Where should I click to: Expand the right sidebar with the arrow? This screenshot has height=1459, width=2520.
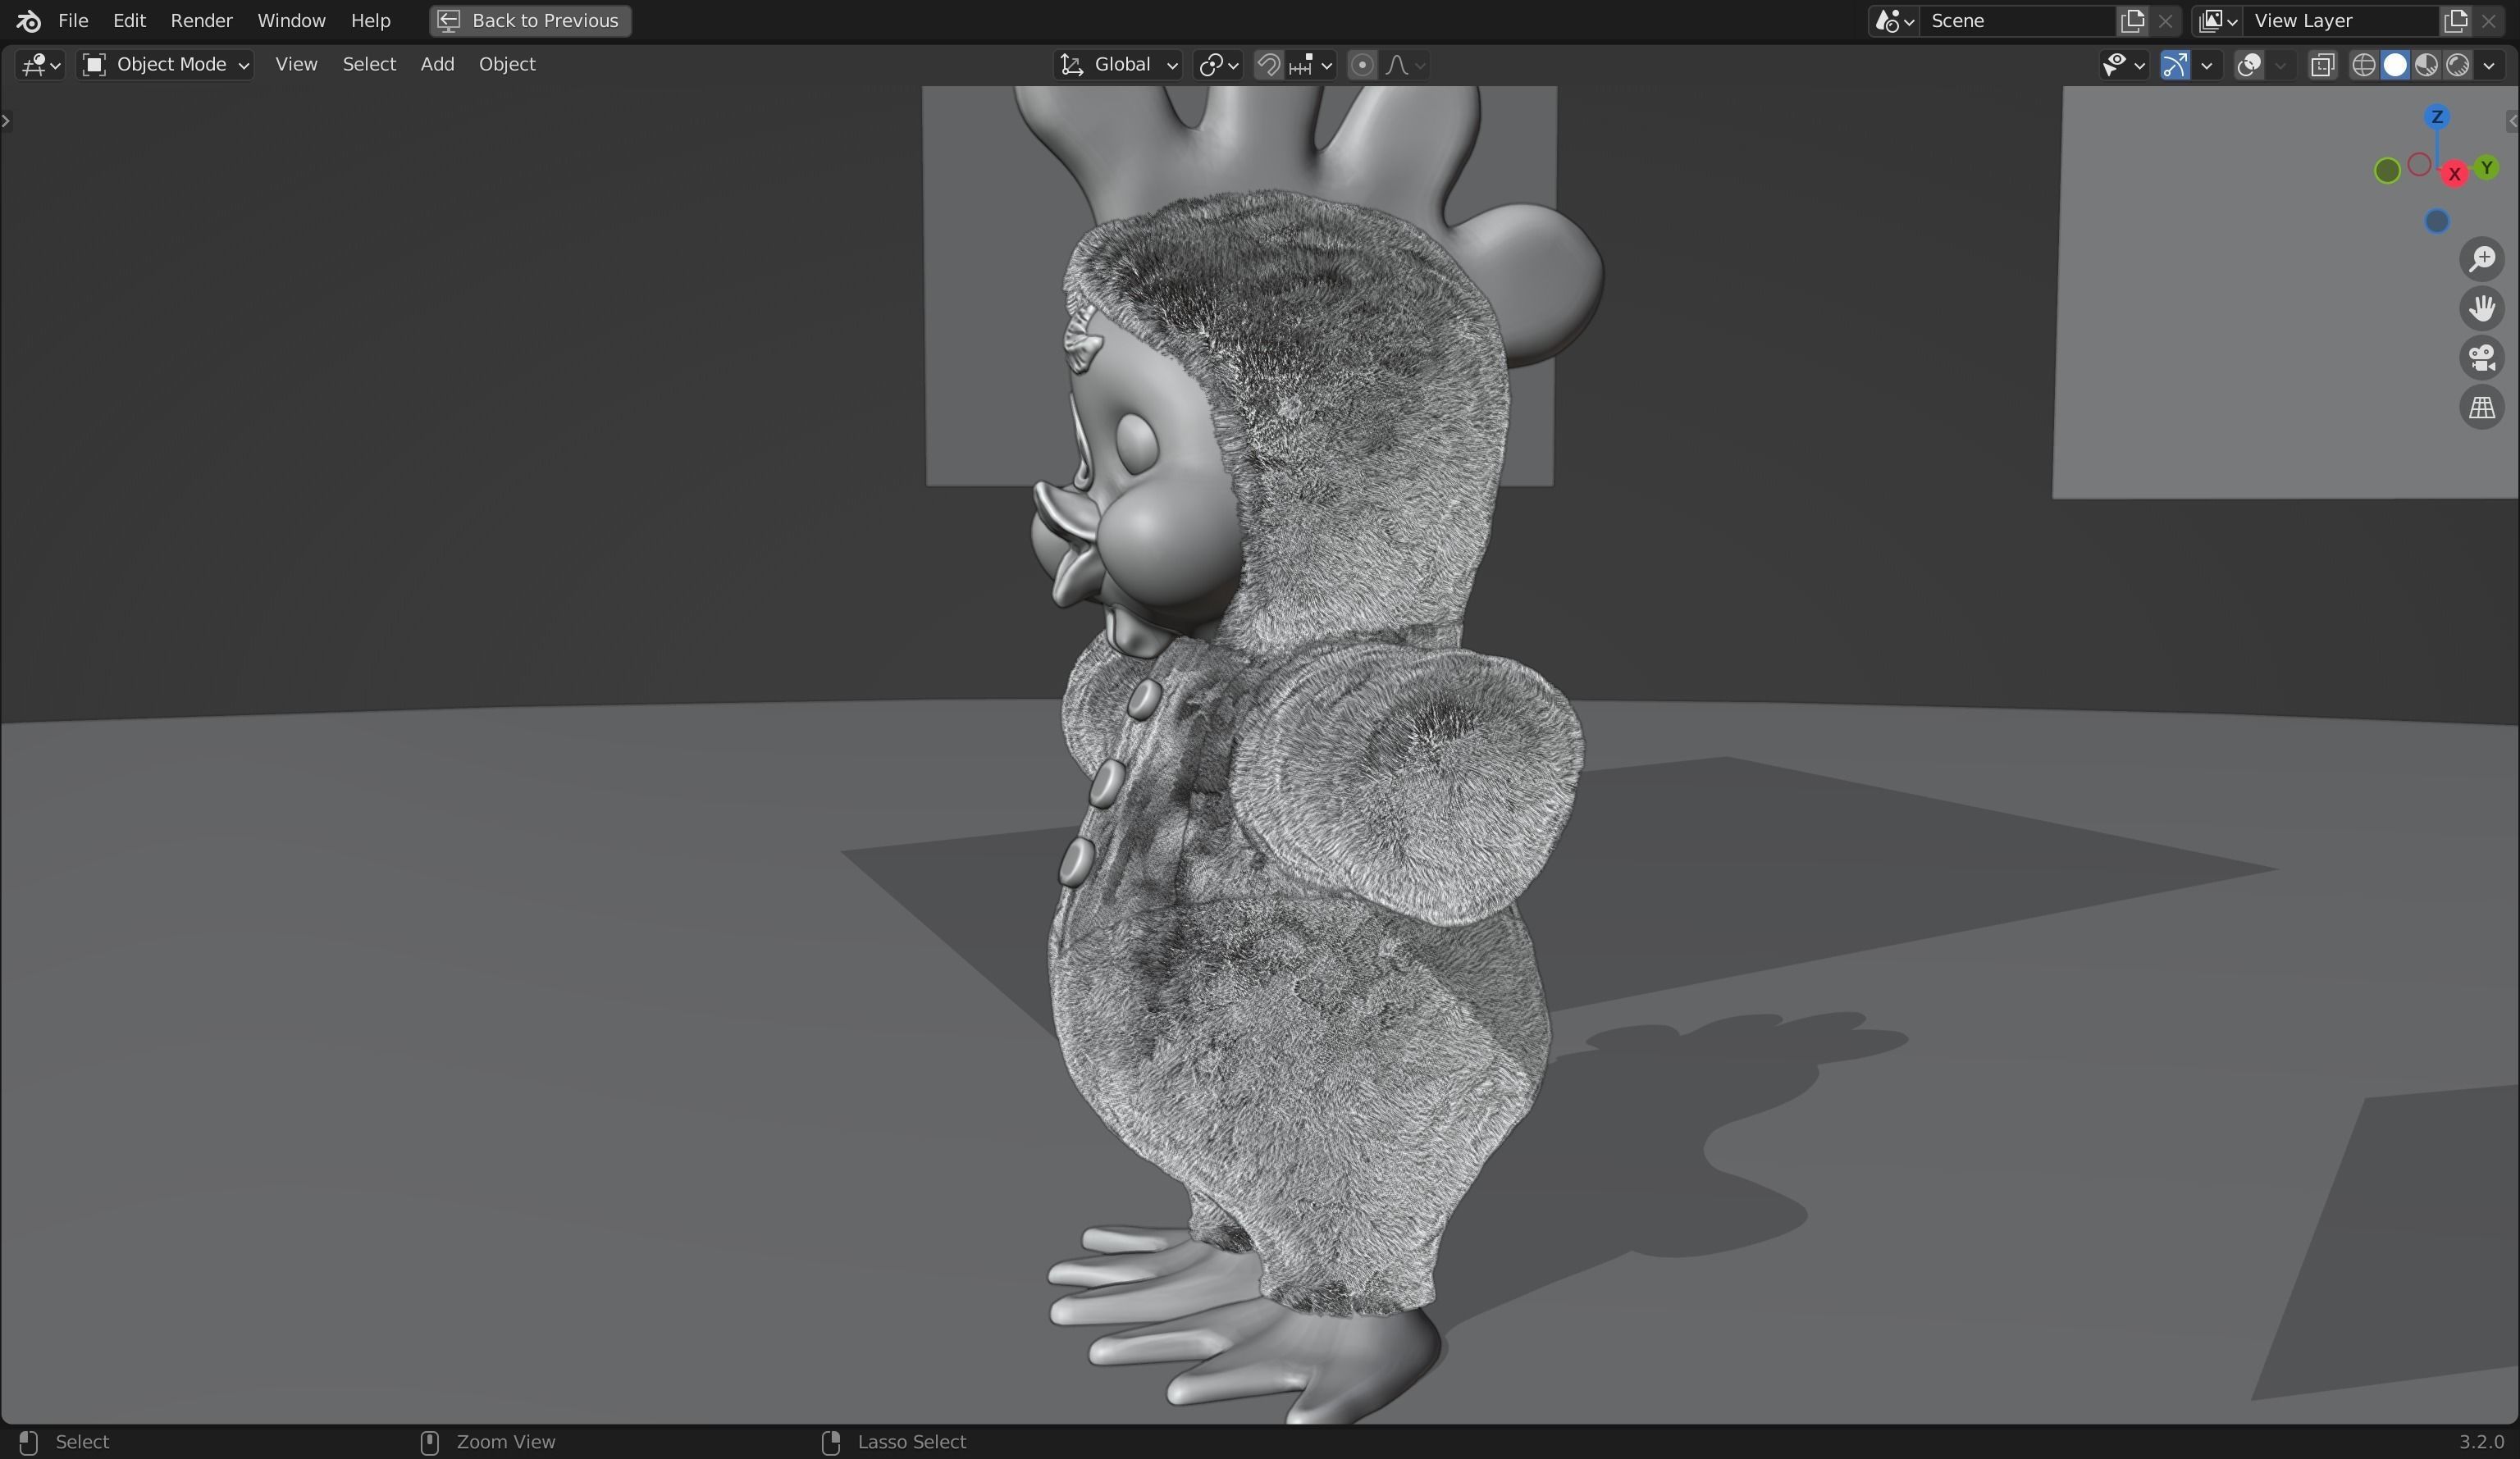click(x=2513, y=121)
